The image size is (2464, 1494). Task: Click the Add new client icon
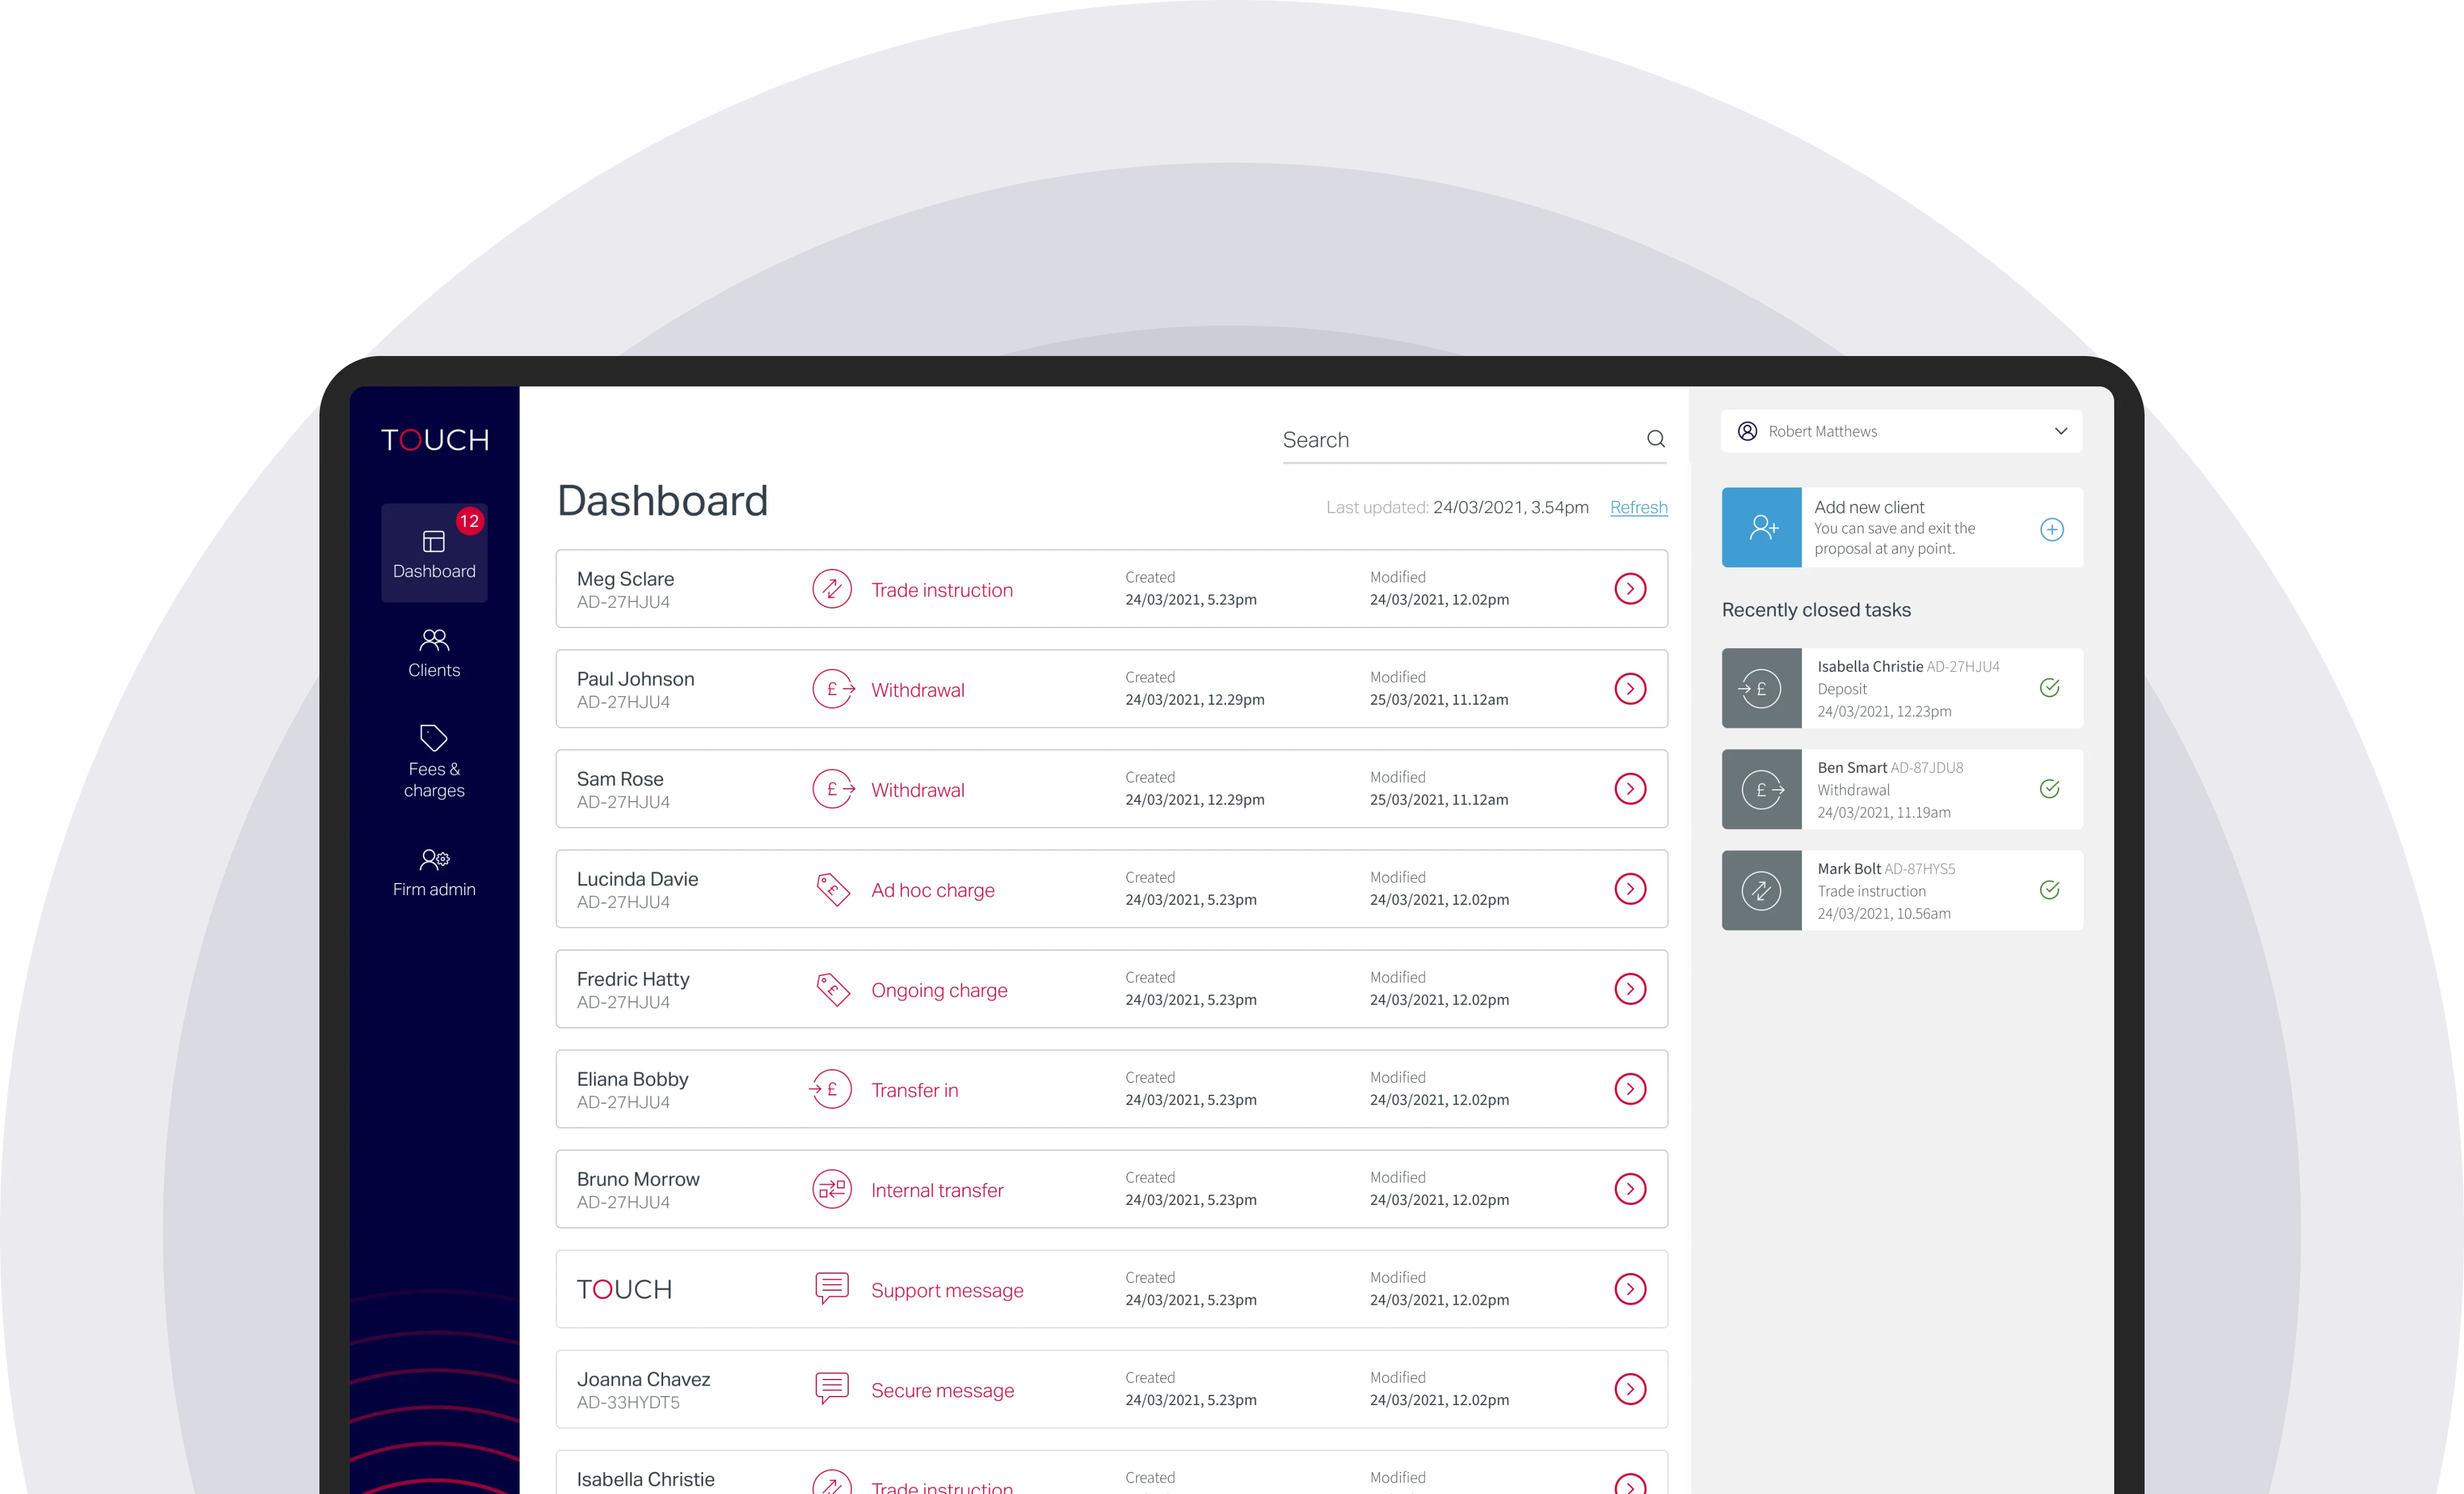coord(1762,528)
